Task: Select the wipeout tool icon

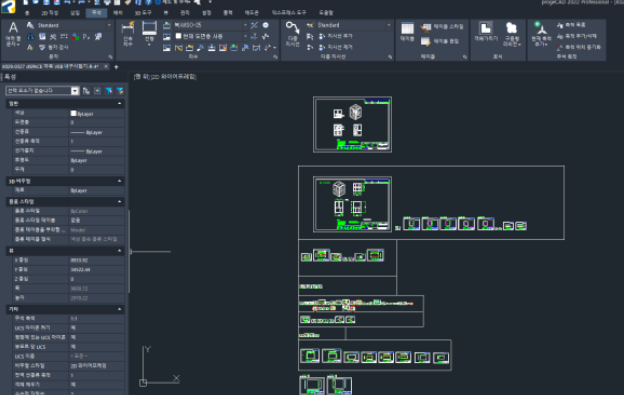Action: (486, 33)
